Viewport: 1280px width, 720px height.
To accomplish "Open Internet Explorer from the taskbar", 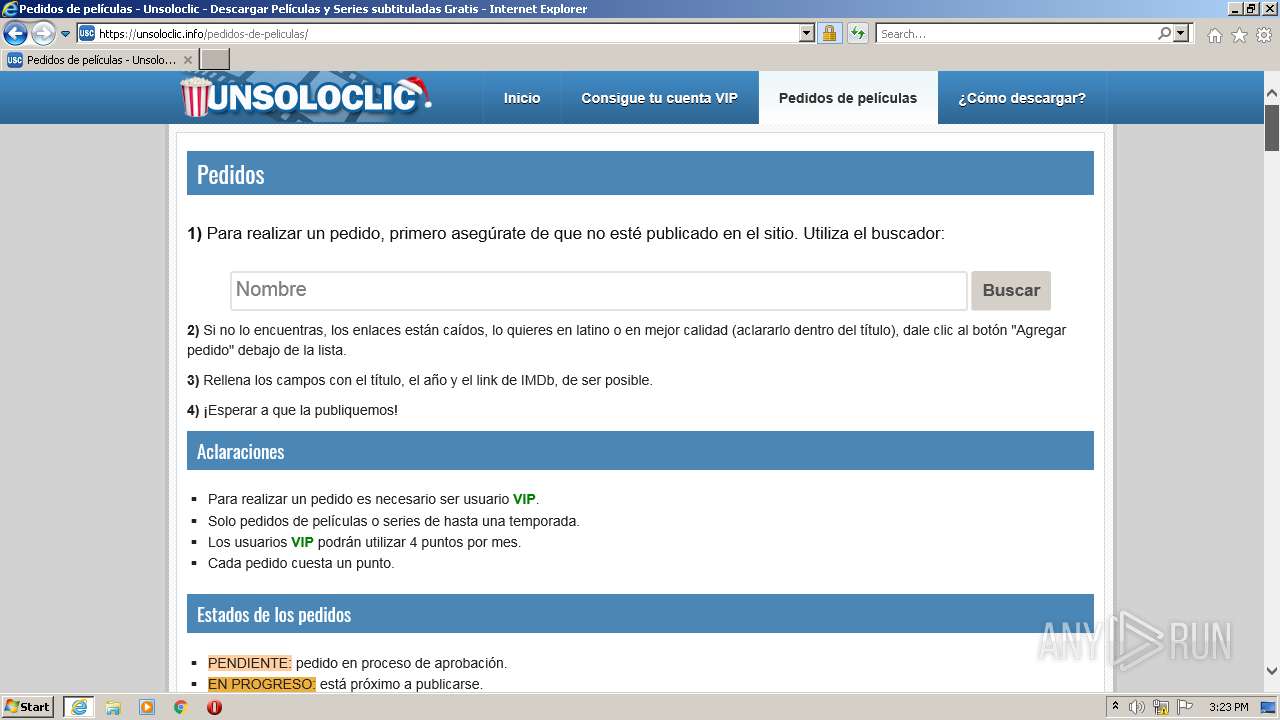I will [79, 707].
